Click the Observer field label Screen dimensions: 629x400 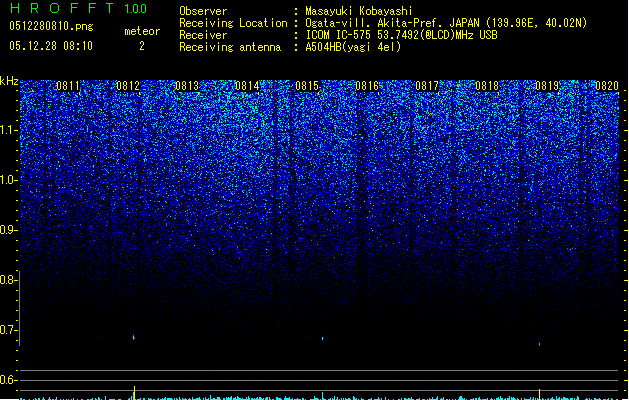(203, 11)
